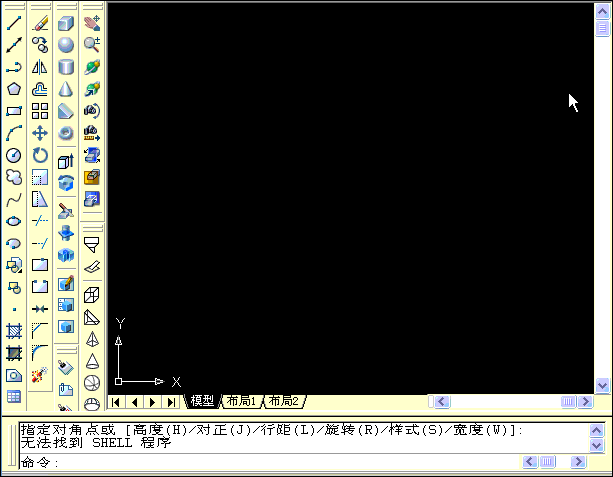Switch to the 模型 tab
Image resolution: width=613 pixels, height=477 pixels.
coord(202,401)
